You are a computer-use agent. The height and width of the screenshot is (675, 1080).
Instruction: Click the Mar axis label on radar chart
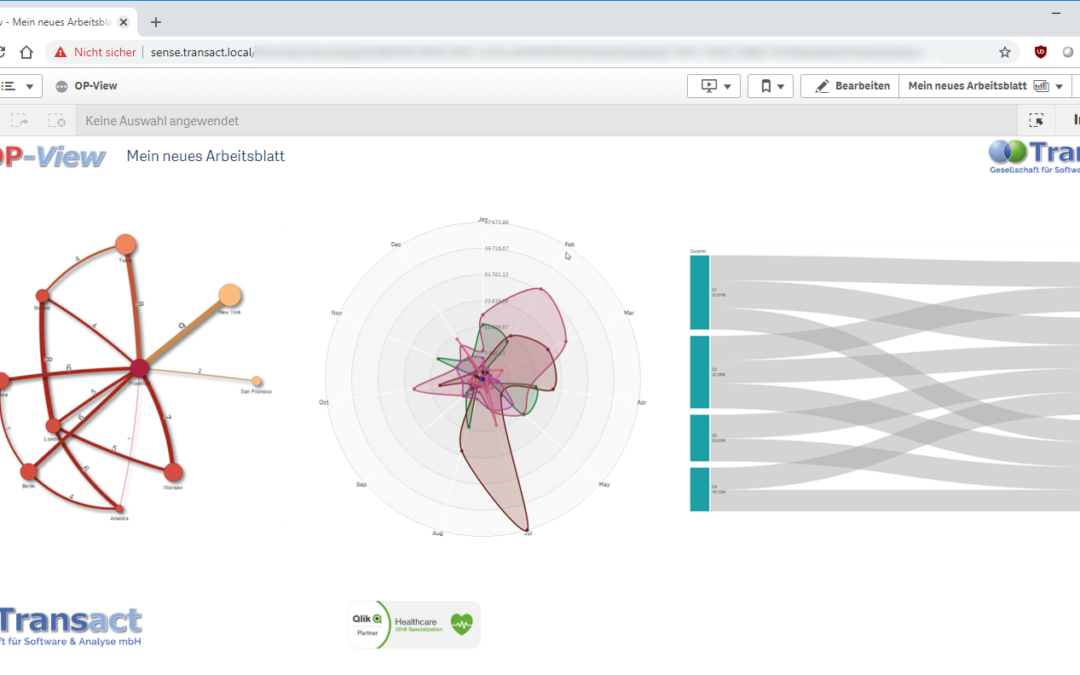[x=629, y=313]
